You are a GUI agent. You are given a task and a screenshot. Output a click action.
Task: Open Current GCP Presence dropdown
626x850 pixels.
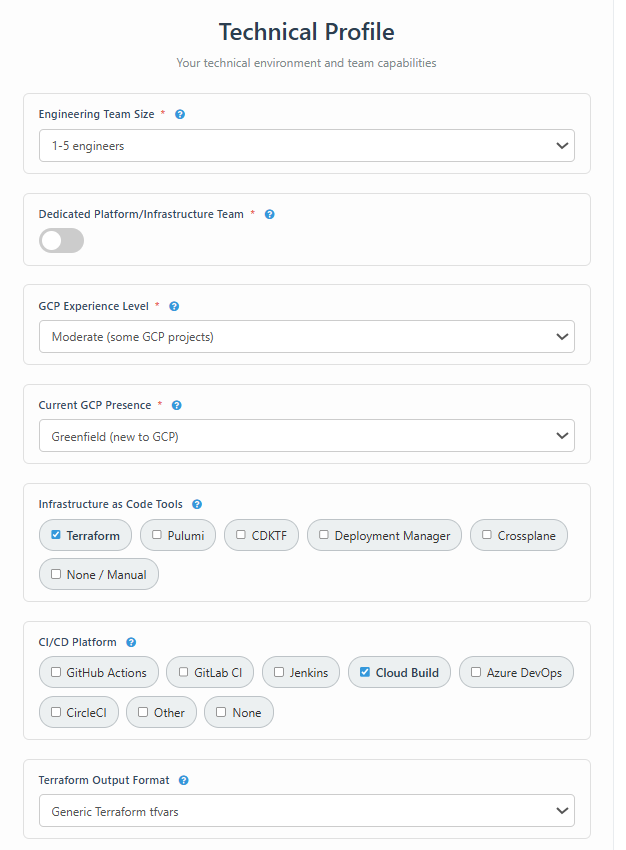[x=307, y=436]
